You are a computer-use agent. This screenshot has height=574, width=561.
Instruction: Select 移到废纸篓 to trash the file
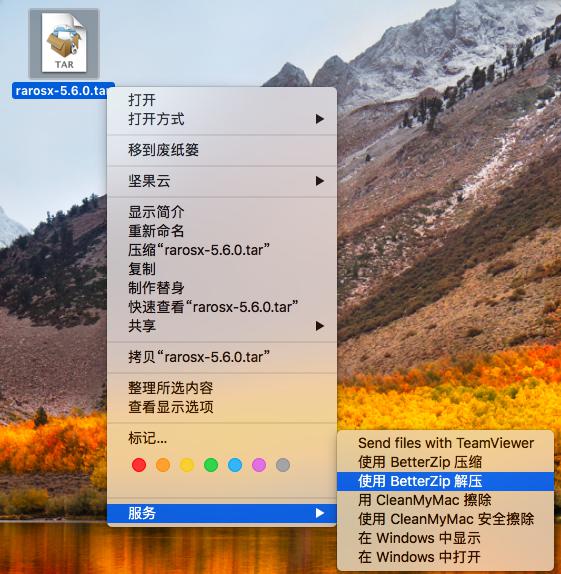click(x=222, y=150)
